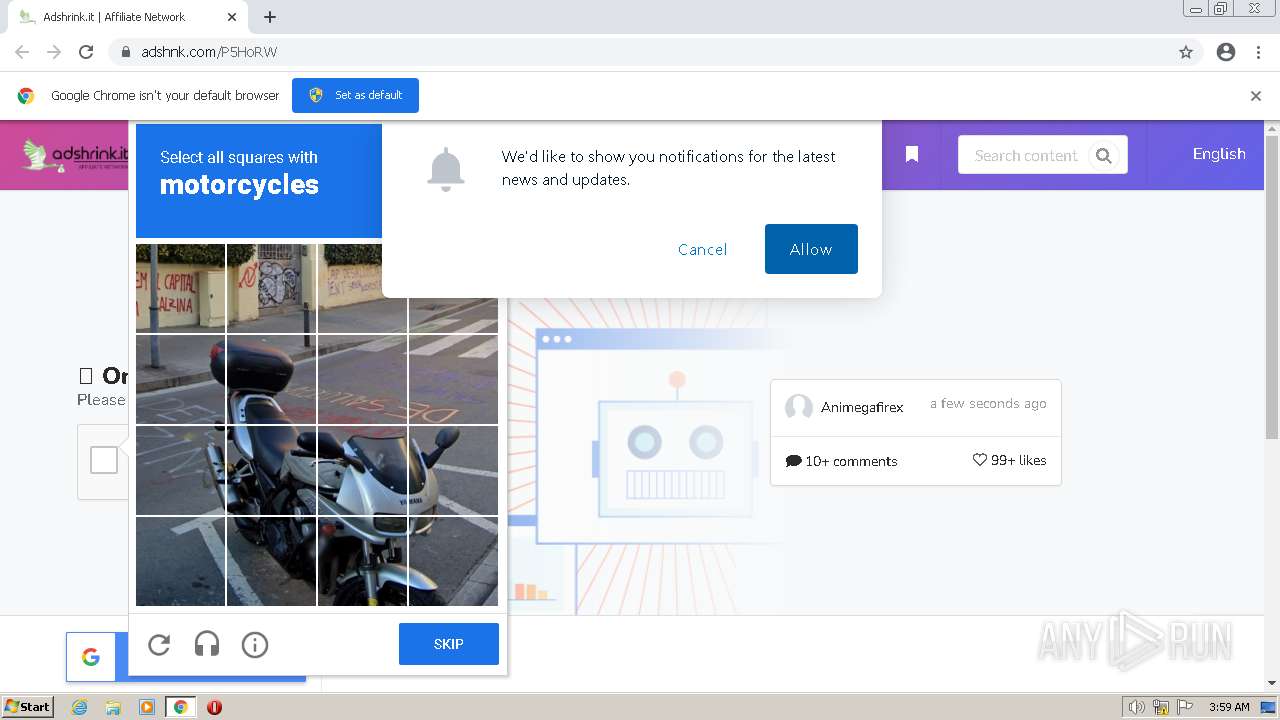Switch to Chrome in taskbar
The width and height of the screenshot is (1280, 720).
pyautogui.click(x=180, y=707)
